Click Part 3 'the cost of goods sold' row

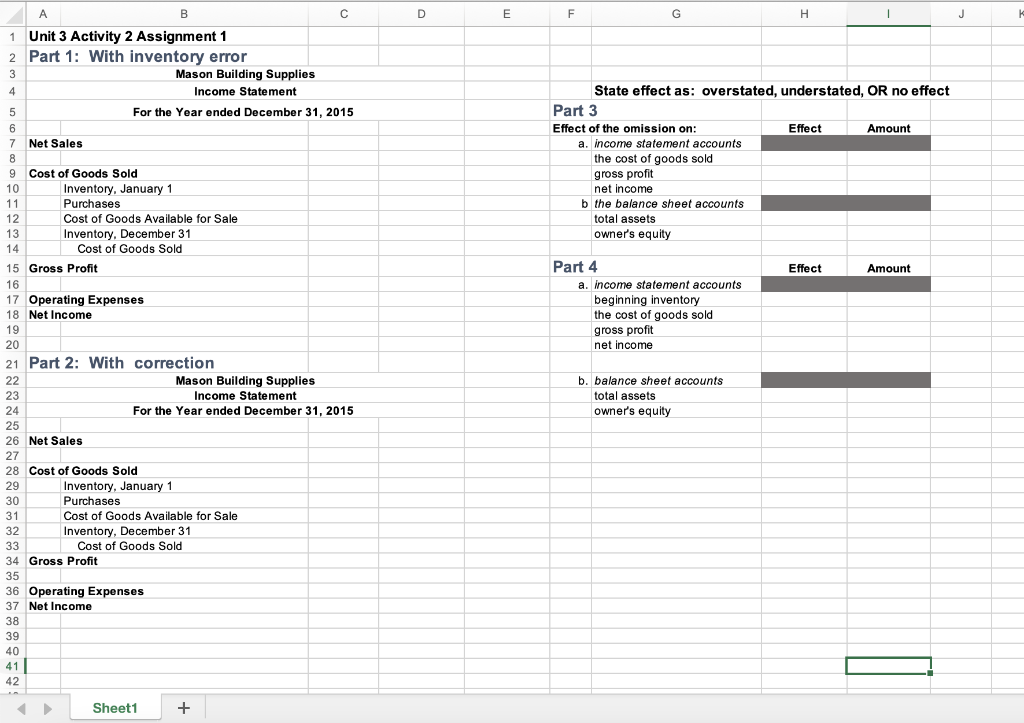tap(653, 159)
